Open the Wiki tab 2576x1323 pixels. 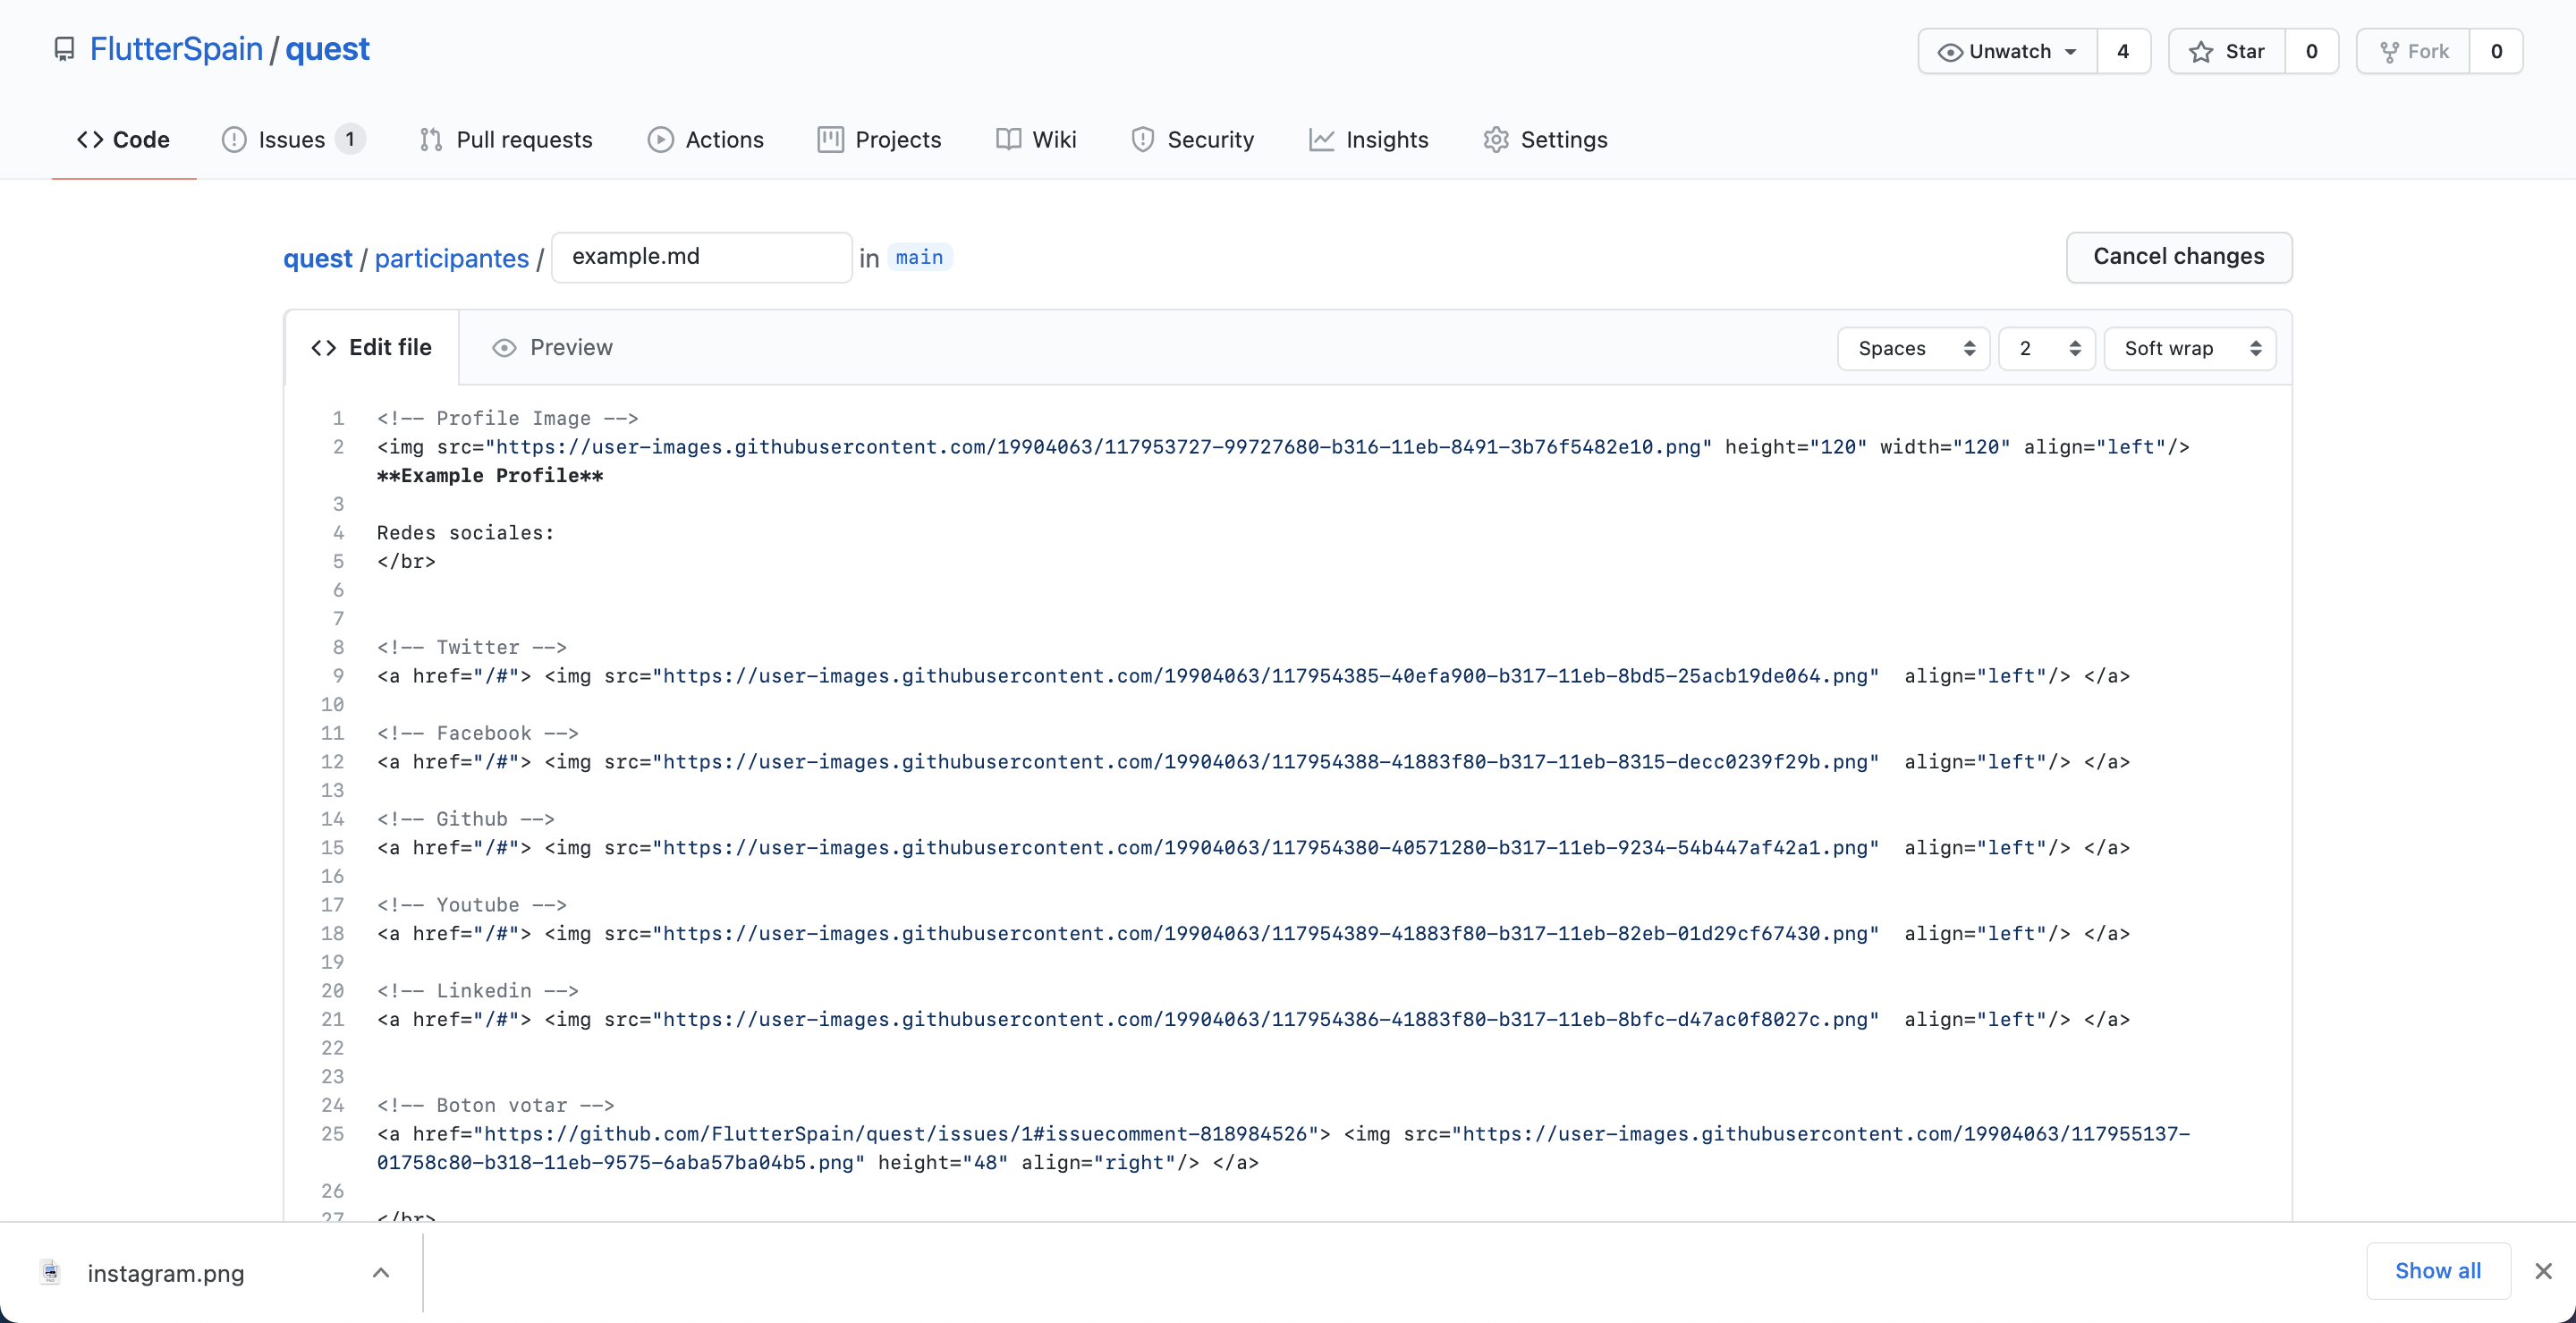pyautogui.click(x=1036, y=140)
